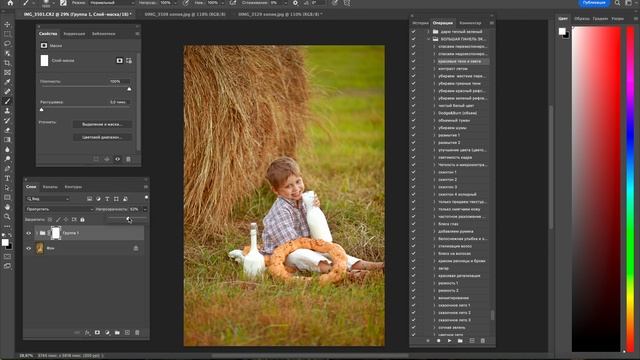This screenshot has height=360, width=640.
Task: Collapse the 'БОЛЬШАЯ ПАНЕЛЬ' action set
Action: (428, 39)
